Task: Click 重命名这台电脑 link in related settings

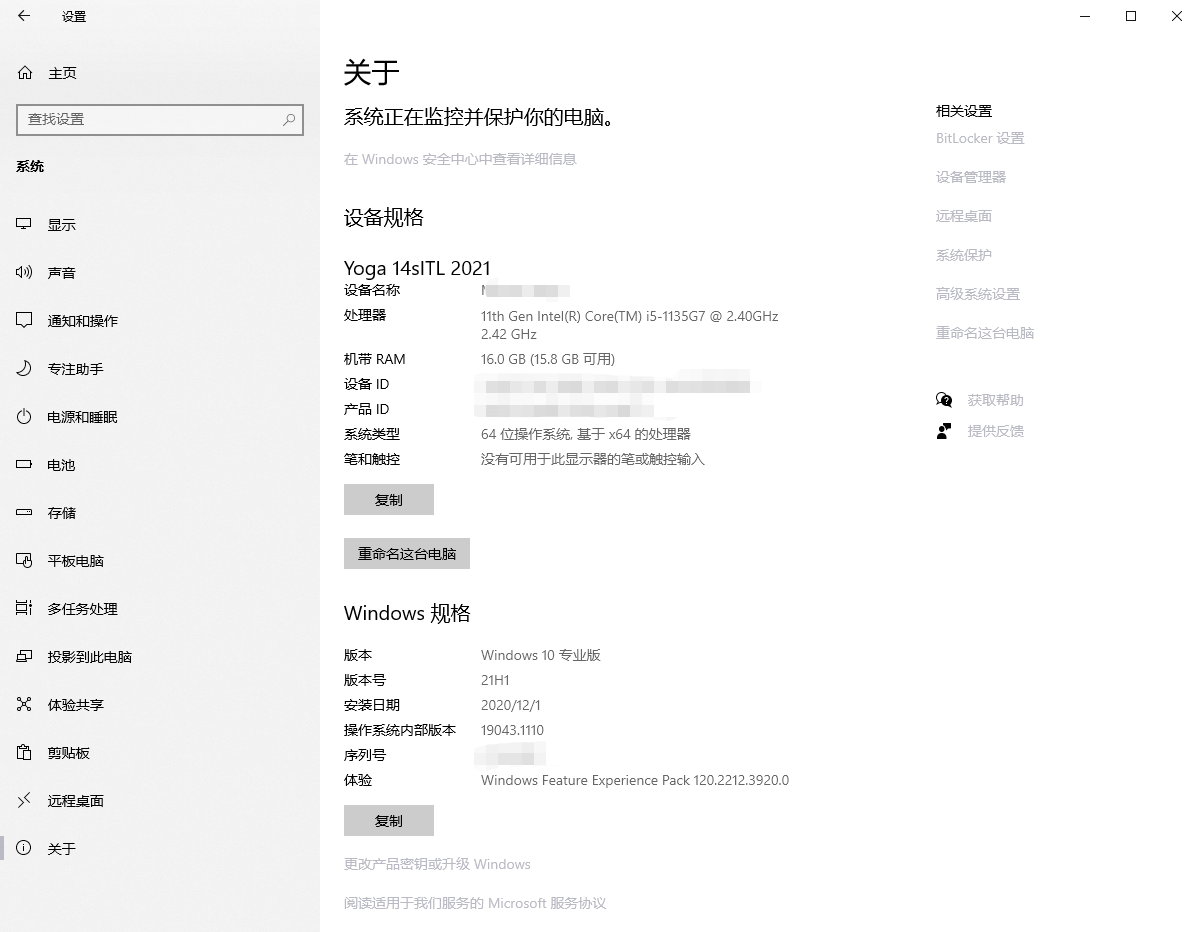Action: 985,333
